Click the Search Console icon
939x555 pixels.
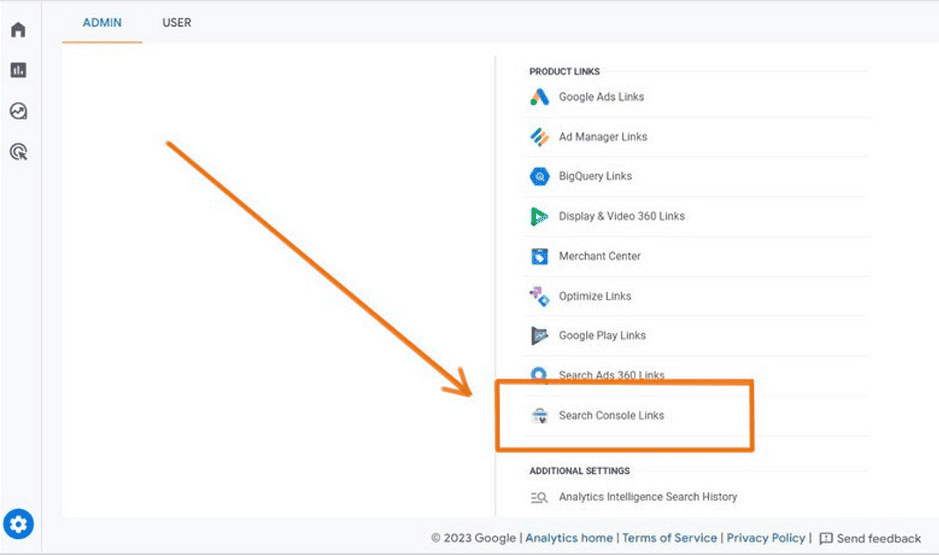(x=540, y=416)
